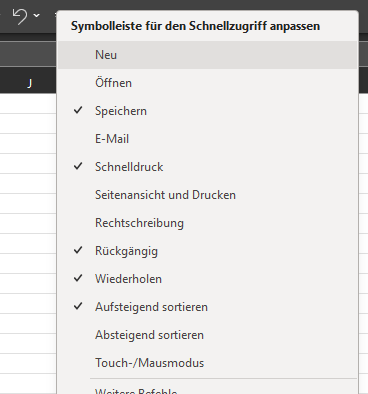
Task: Select column J header
Action: point(29,83)
